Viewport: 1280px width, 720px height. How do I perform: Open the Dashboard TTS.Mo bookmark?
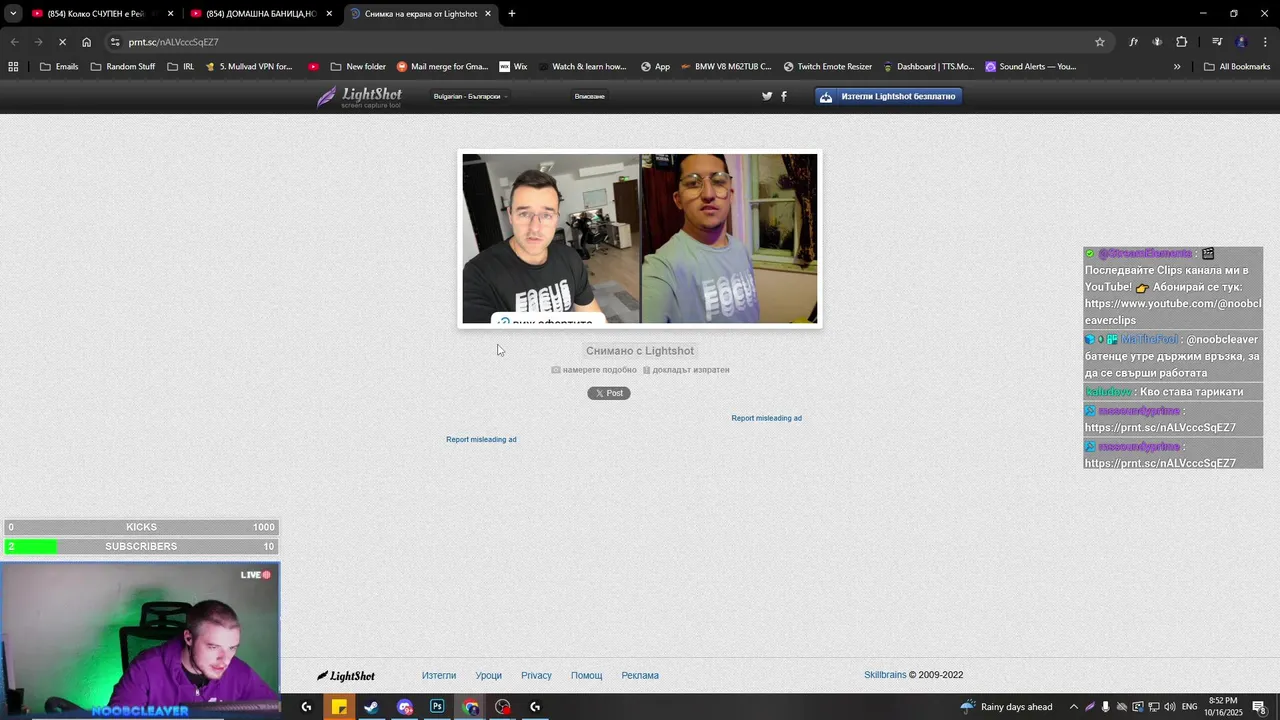tap(928, 67)
